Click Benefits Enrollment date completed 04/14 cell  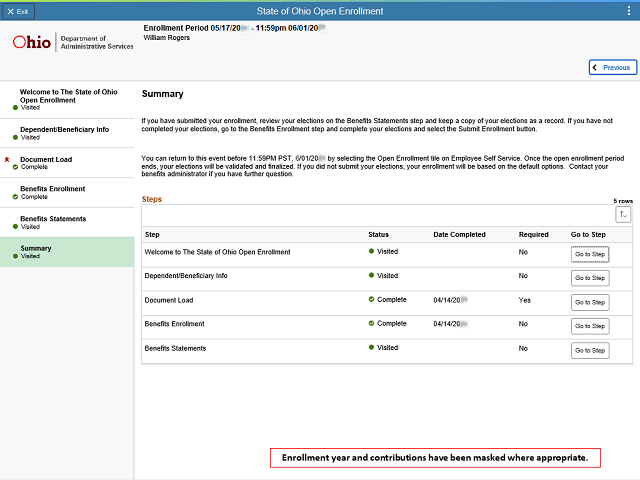tap(450, 324)
